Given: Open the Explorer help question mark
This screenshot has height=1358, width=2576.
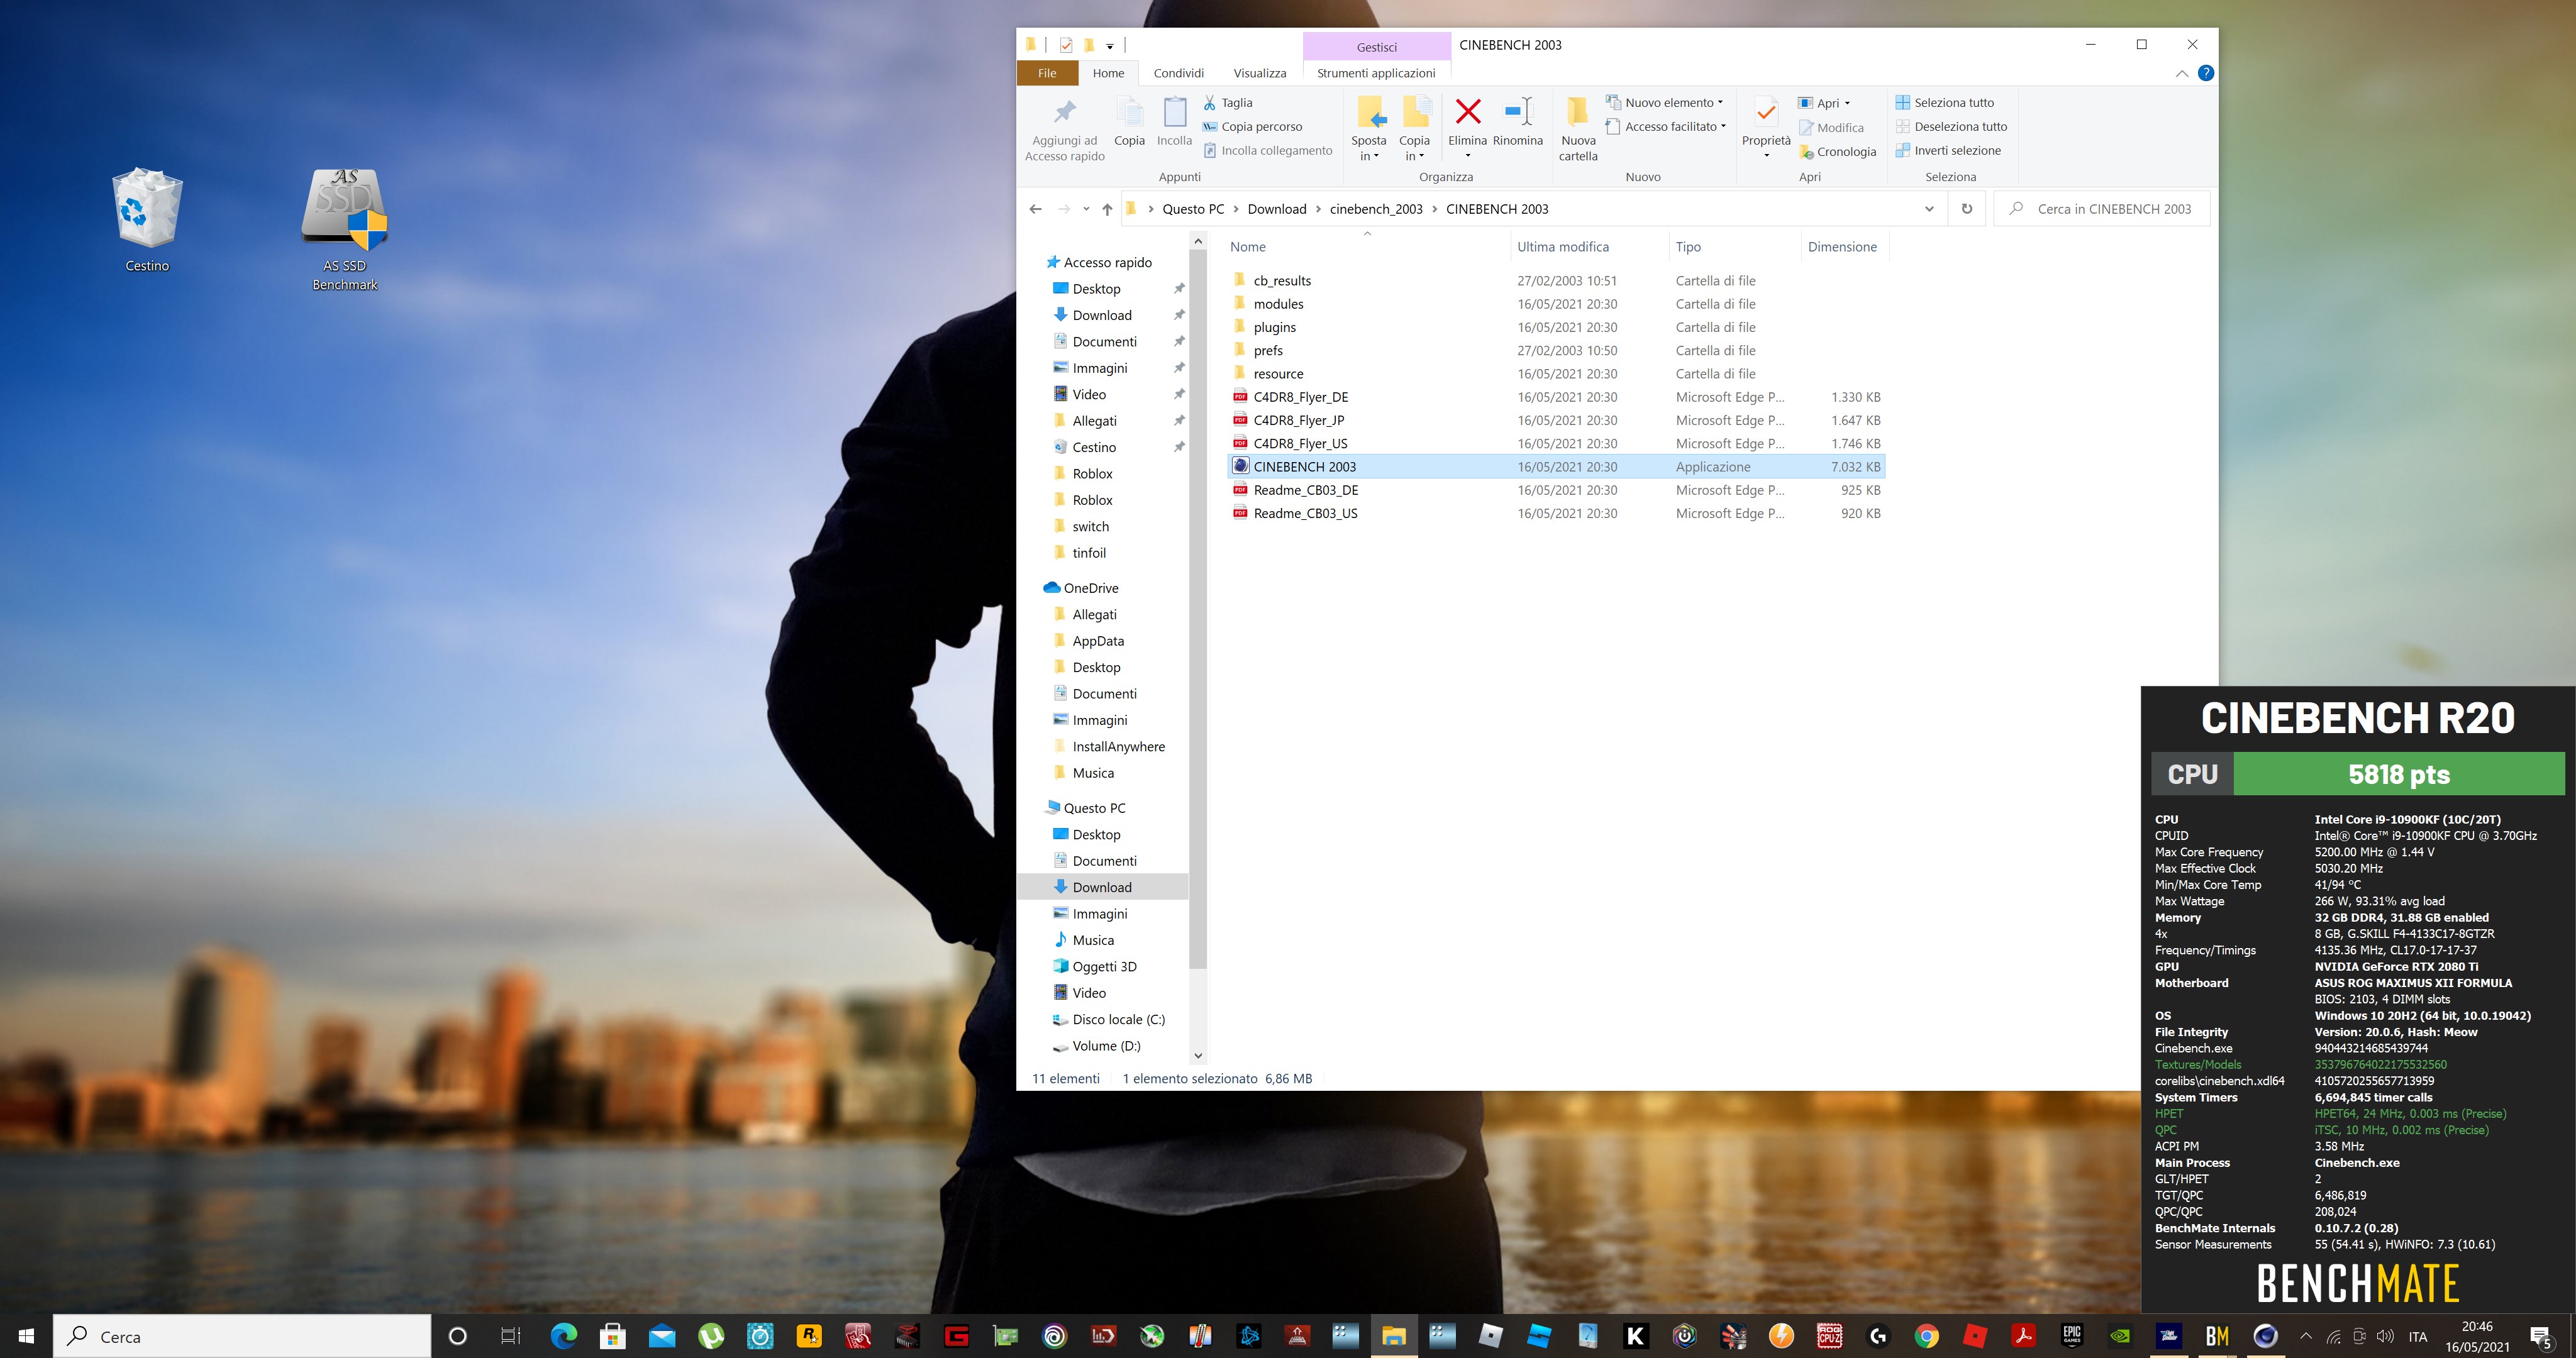Looking at the screenshot, I should (2205, 73).
